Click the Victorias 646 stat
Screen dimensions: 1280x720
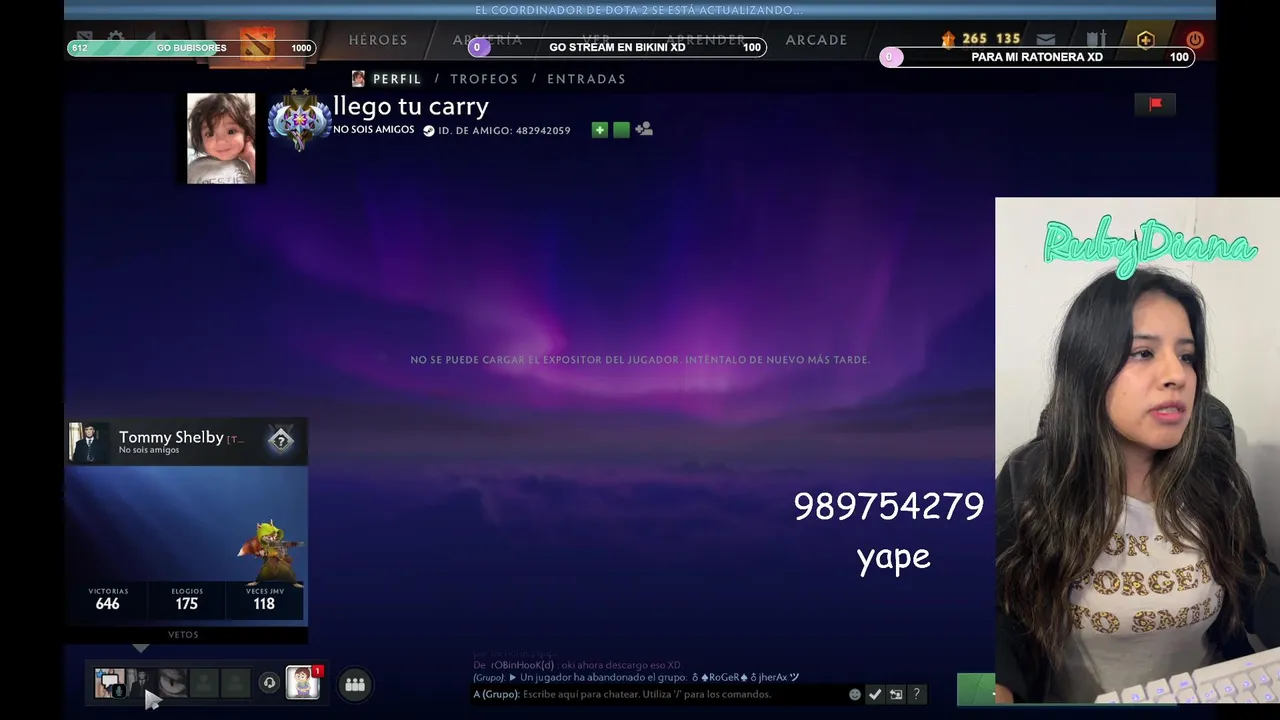point(107,598)
